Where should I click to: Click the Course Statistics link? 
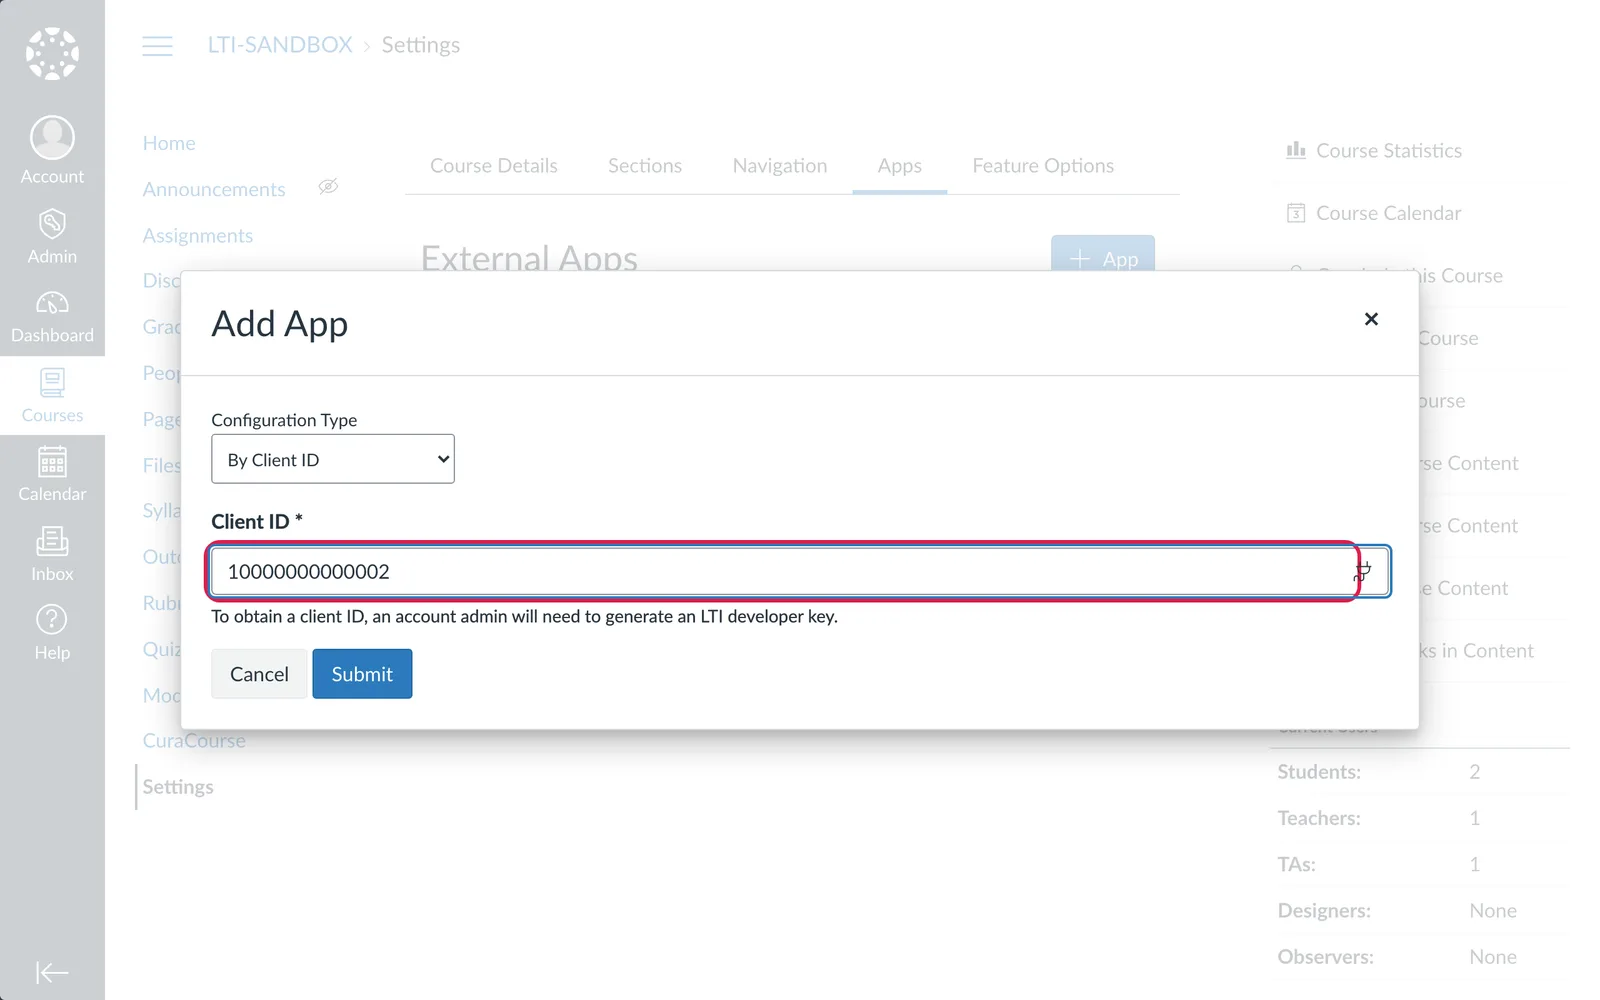[x=1389, y=151]
